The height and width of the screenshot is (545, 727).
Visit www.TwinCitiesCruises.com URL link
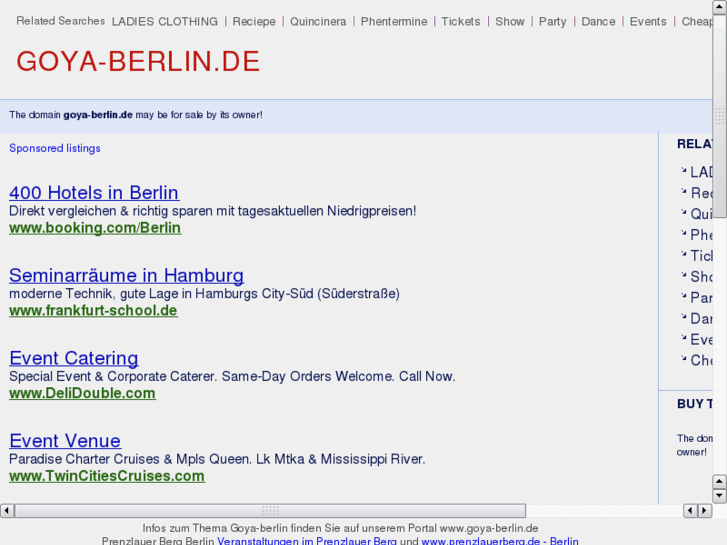point(107,476)
